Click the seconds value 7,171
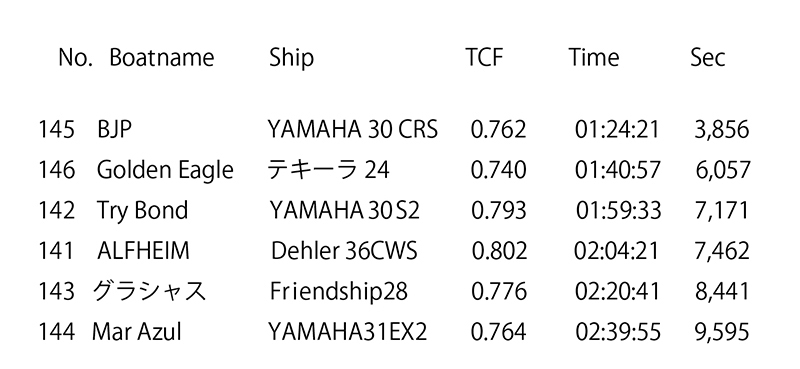This screenshot has height=369, width=800. coord(722,211)
